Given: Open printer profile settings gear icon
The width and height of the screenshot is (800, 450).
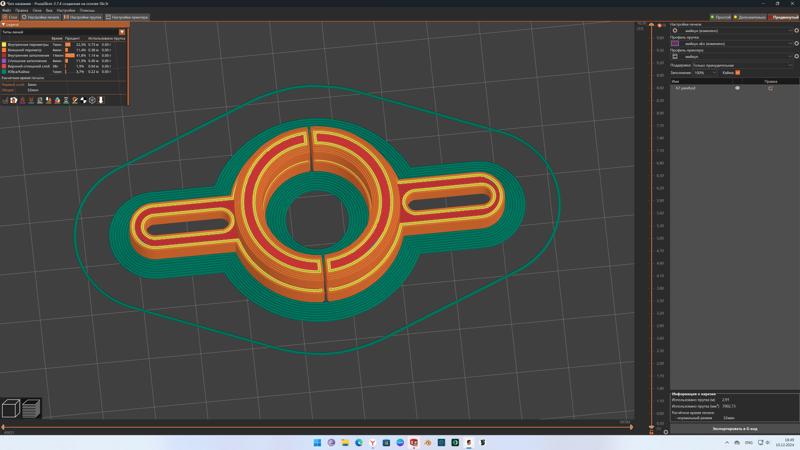Looking at the screenshot, I should (794, 57).
